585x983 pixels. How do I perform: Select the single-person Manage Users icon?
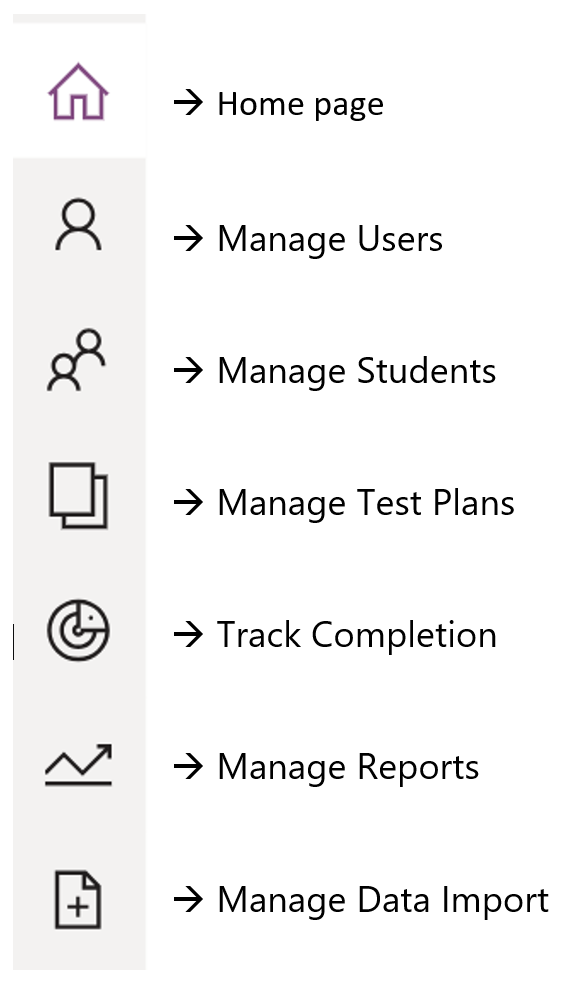point(78,224)
